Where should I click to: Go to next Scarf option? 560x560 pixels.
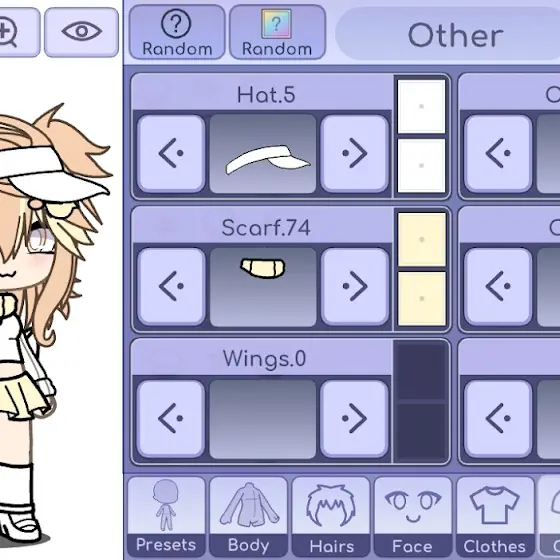pyautogui.click(x=355, y=286)
